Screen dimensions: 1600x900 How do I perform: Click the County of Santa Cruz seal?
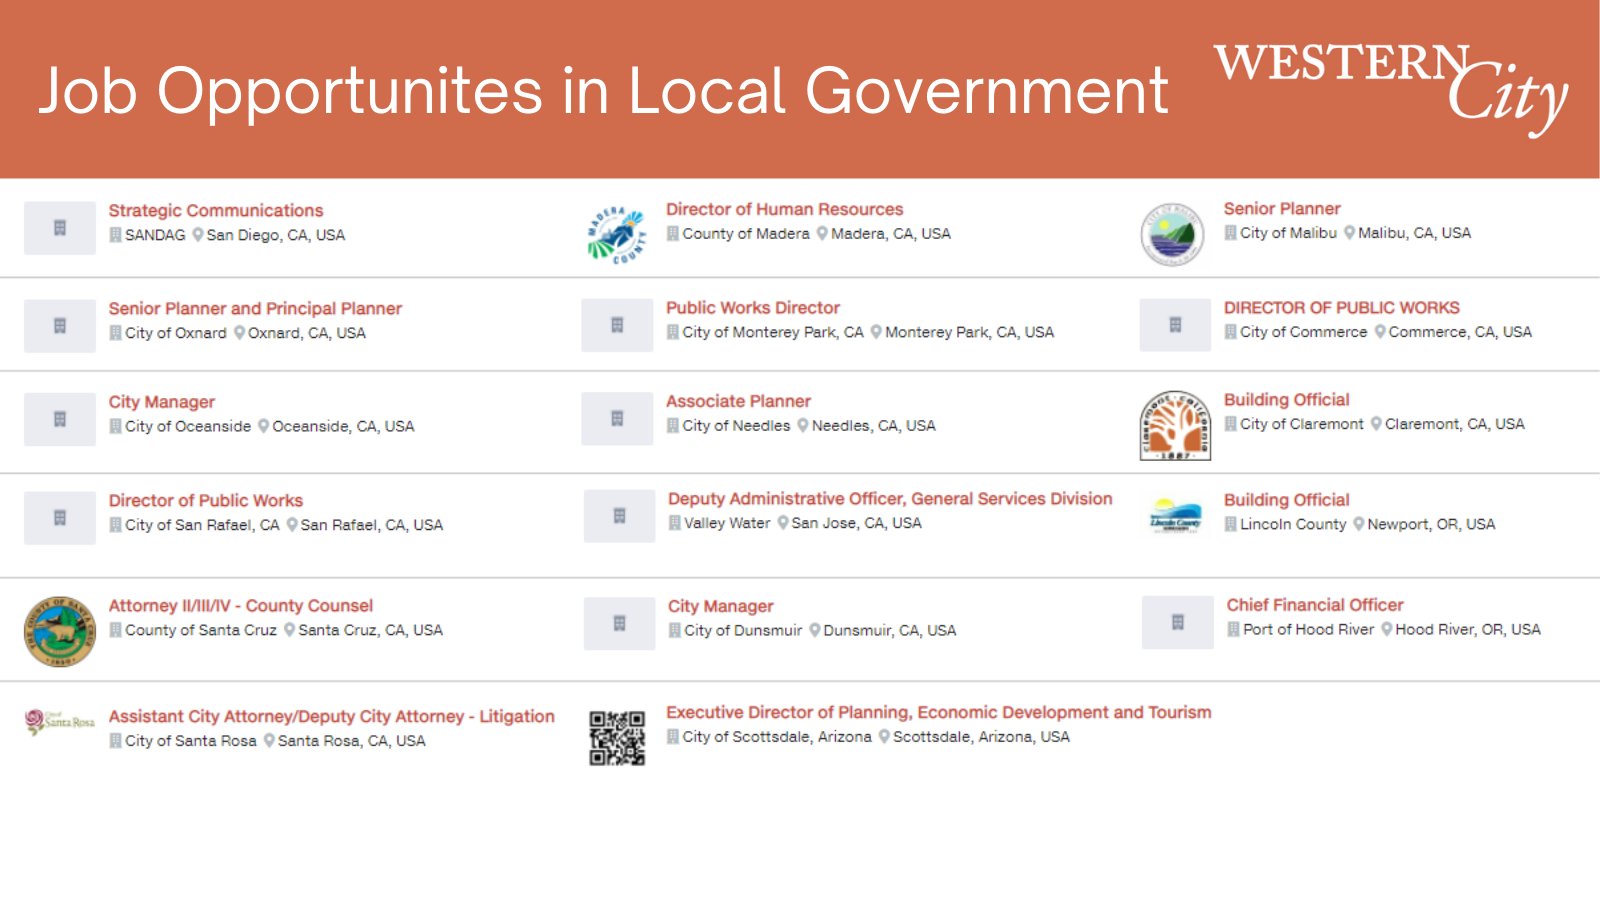60,631
